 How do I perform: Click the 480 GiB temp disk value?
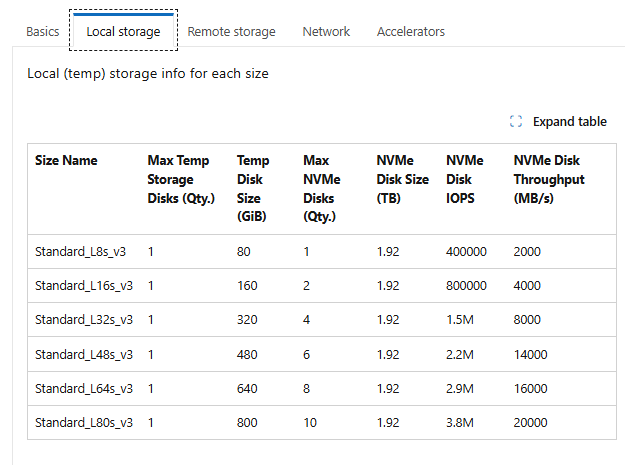coord(247,355)
